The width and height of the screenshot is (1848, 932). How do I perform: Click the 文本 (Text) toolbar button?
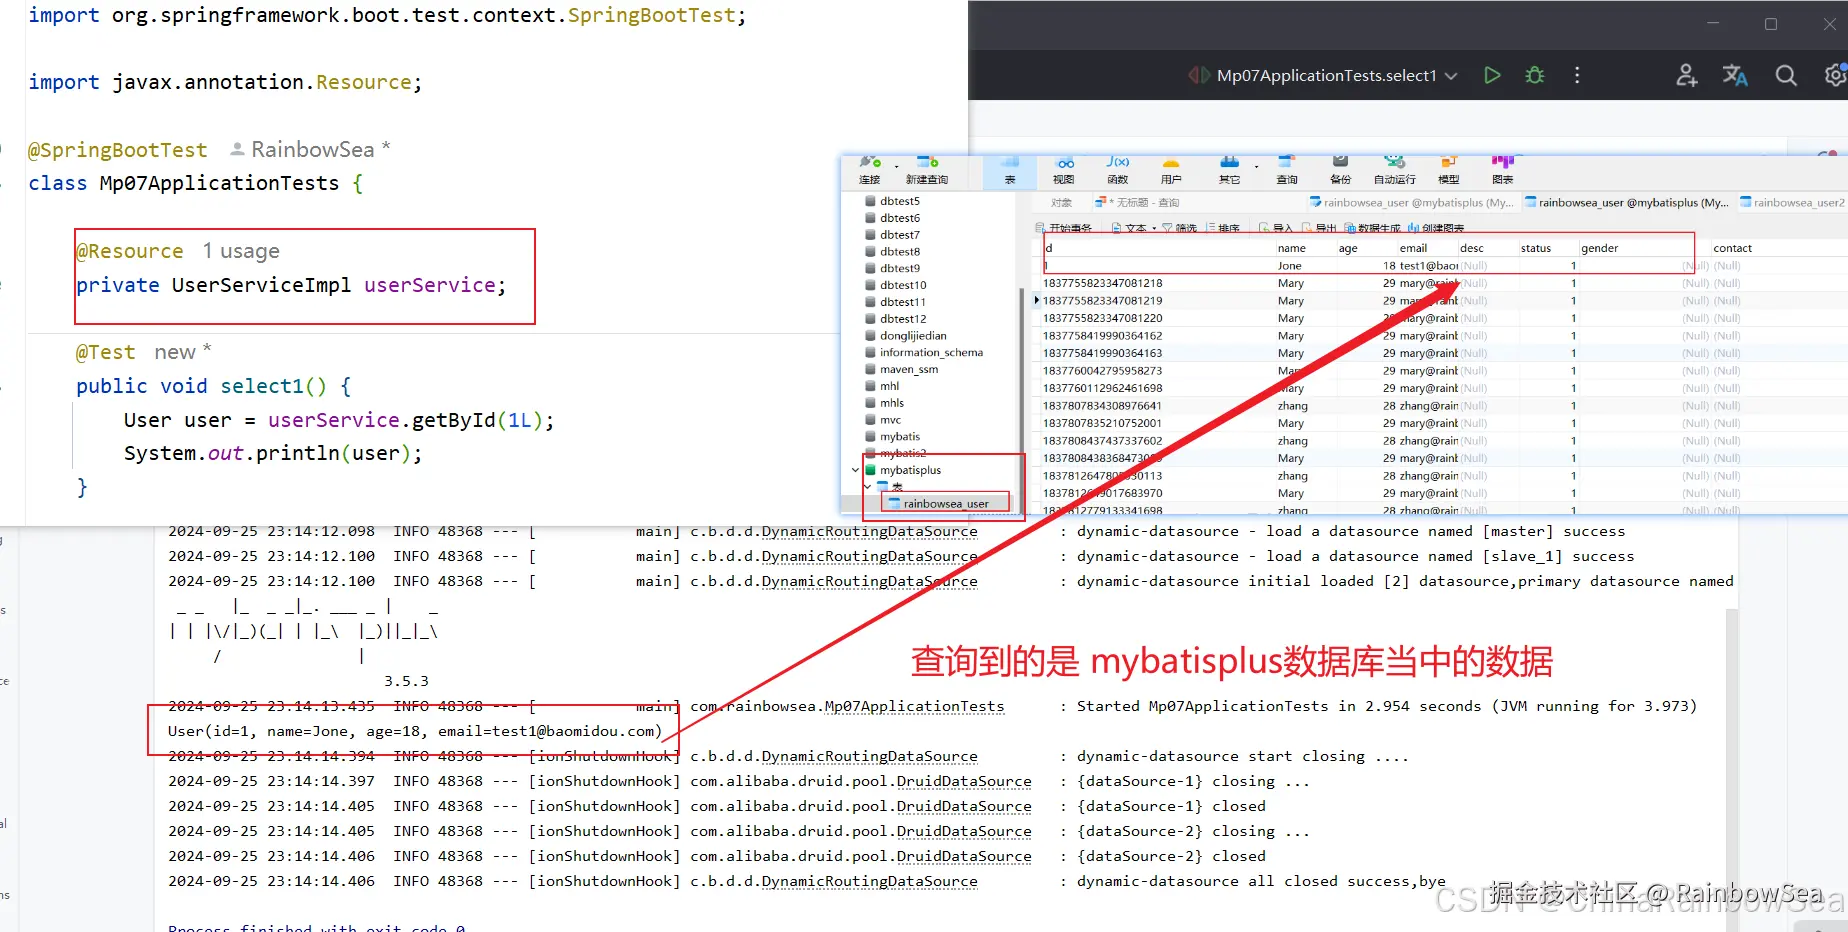tap(1128, 228)
